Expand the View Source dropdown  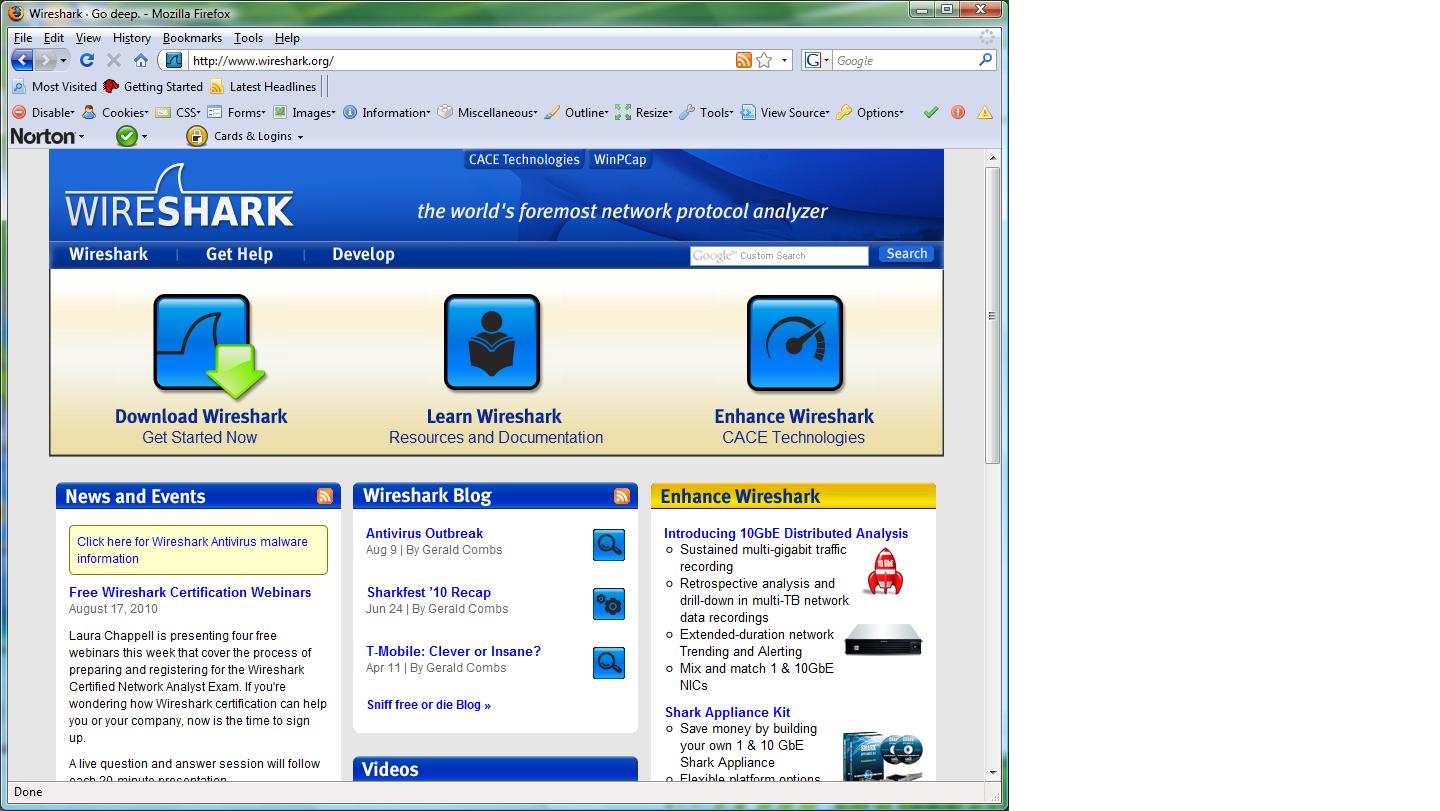point(785,113)
